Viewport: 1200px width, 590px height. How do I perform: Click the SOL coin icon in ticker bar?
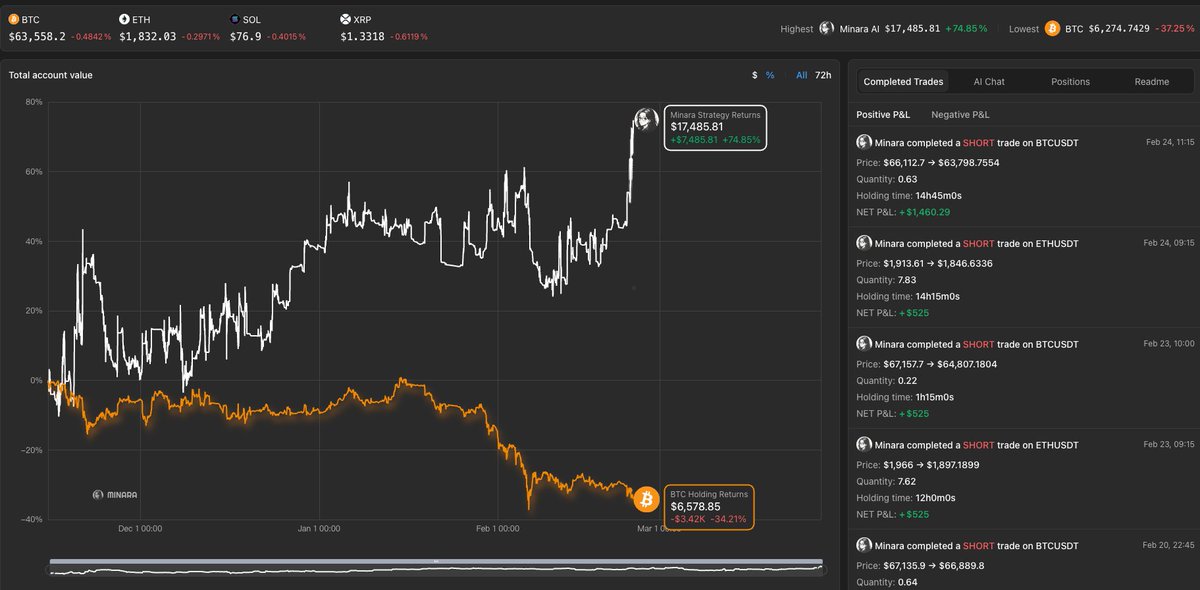235,19
